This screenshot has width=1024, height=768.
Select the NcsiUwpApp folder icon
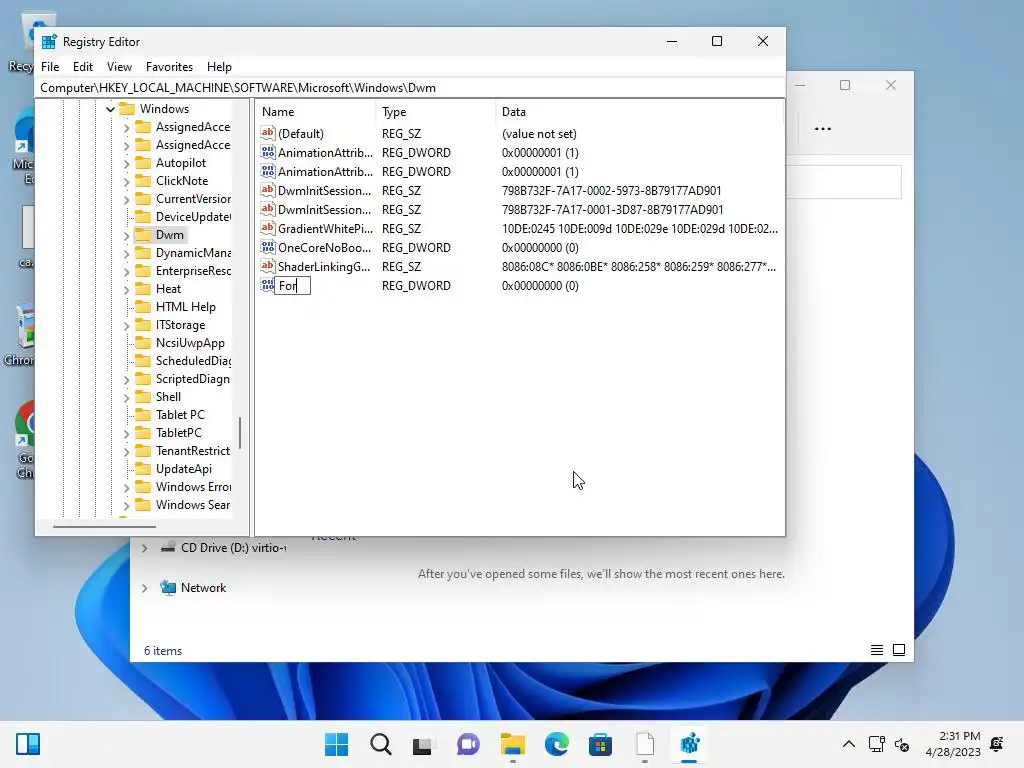[143, 342]
